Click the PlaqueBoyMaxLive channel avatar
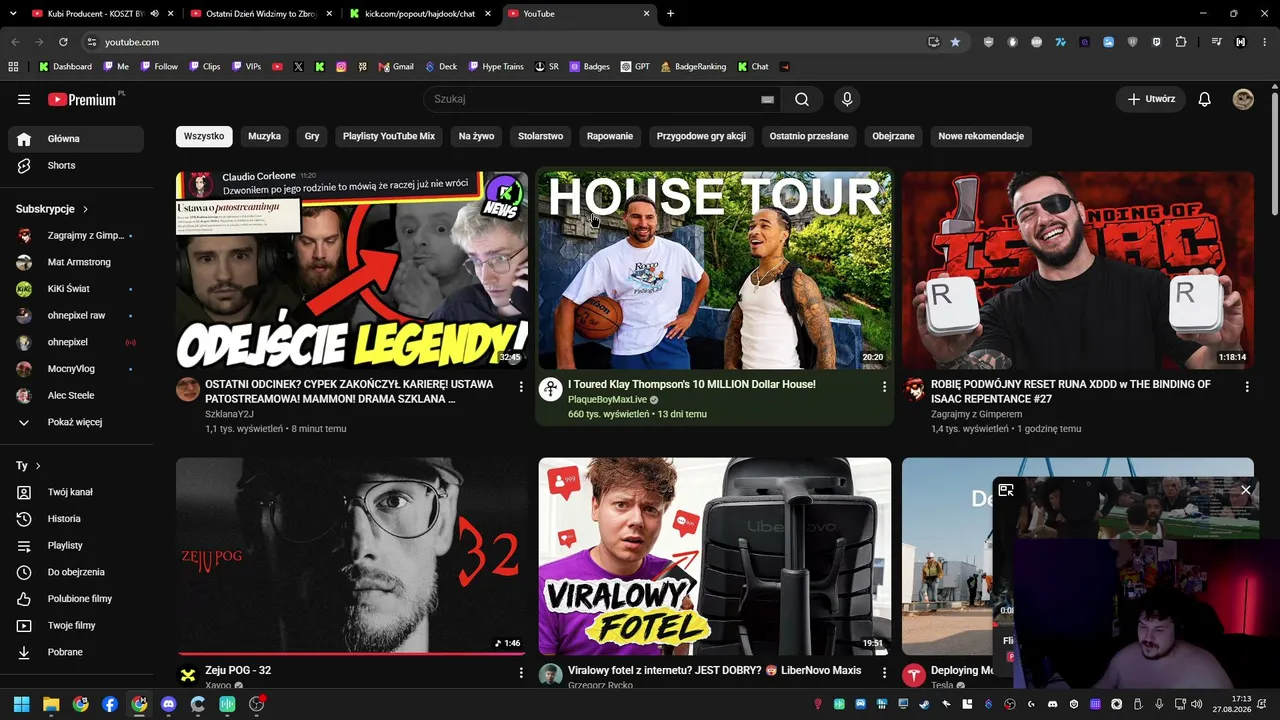Screen dimensions: 1280x720 [x=551, y=389]
